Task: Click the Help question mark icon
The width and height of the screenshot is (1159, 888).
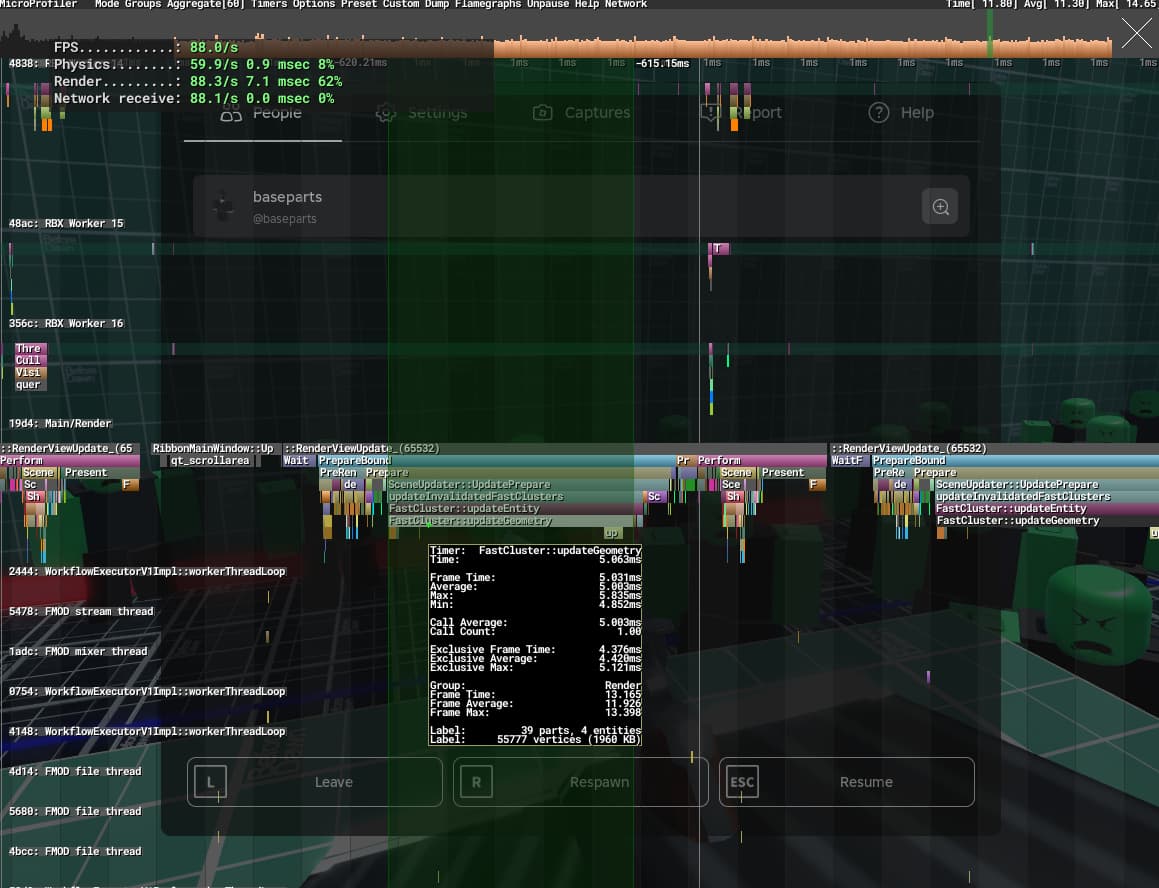Action: (878, 113)
